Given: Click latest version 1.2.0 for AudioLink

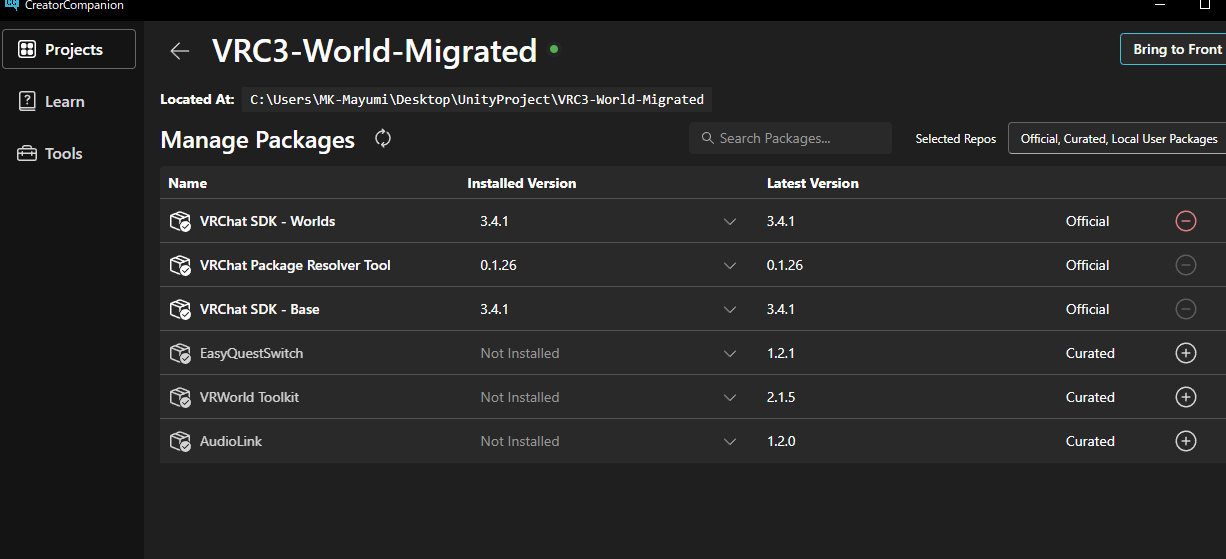Looking at the screenshot, I should click(x=781, y=441).
